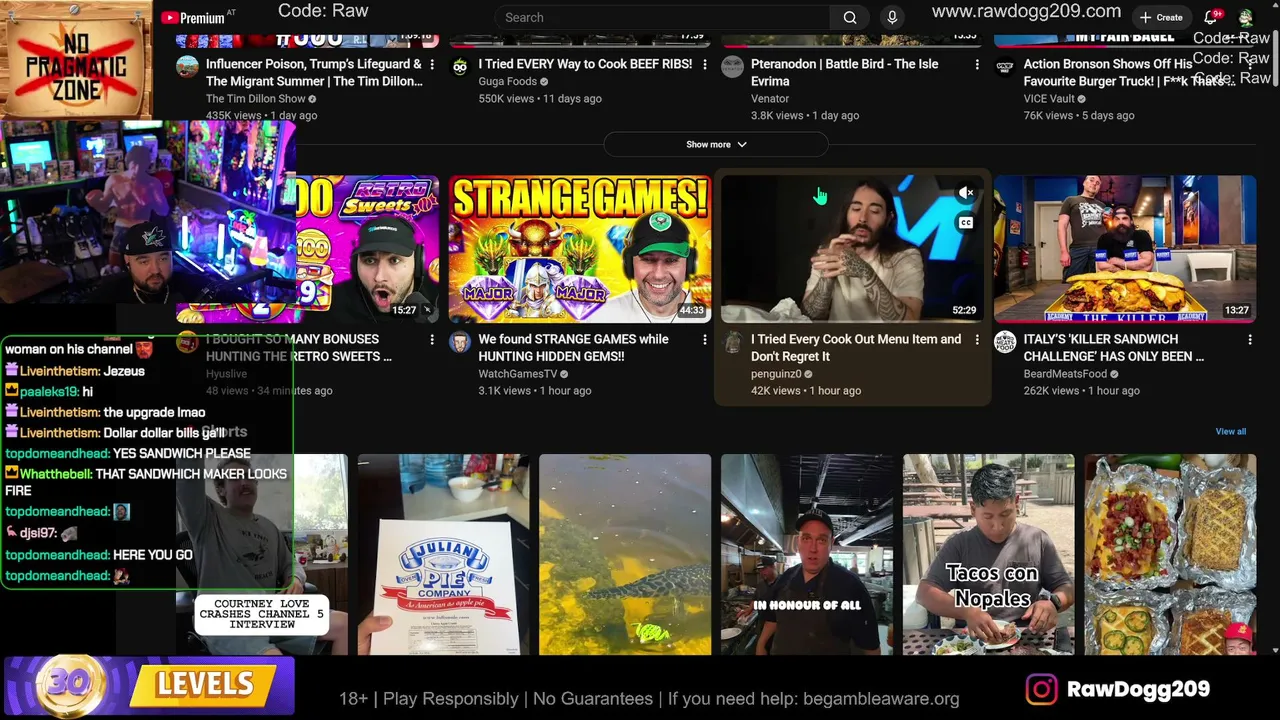Click the text '262K views • 1 hour ago'
This screenshot has height=720, width=1280.
1082,391
